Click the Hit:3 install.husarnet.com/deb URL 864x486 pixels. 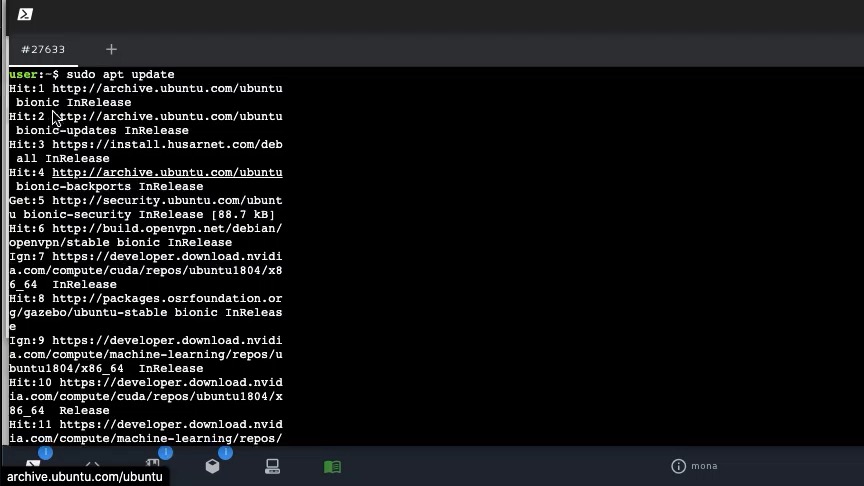point(168,144)
